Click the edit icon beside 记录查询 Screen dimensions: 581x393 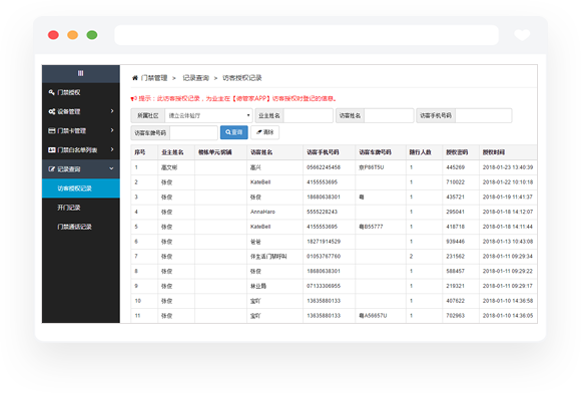pyautogui.click(x=52, y=169)
